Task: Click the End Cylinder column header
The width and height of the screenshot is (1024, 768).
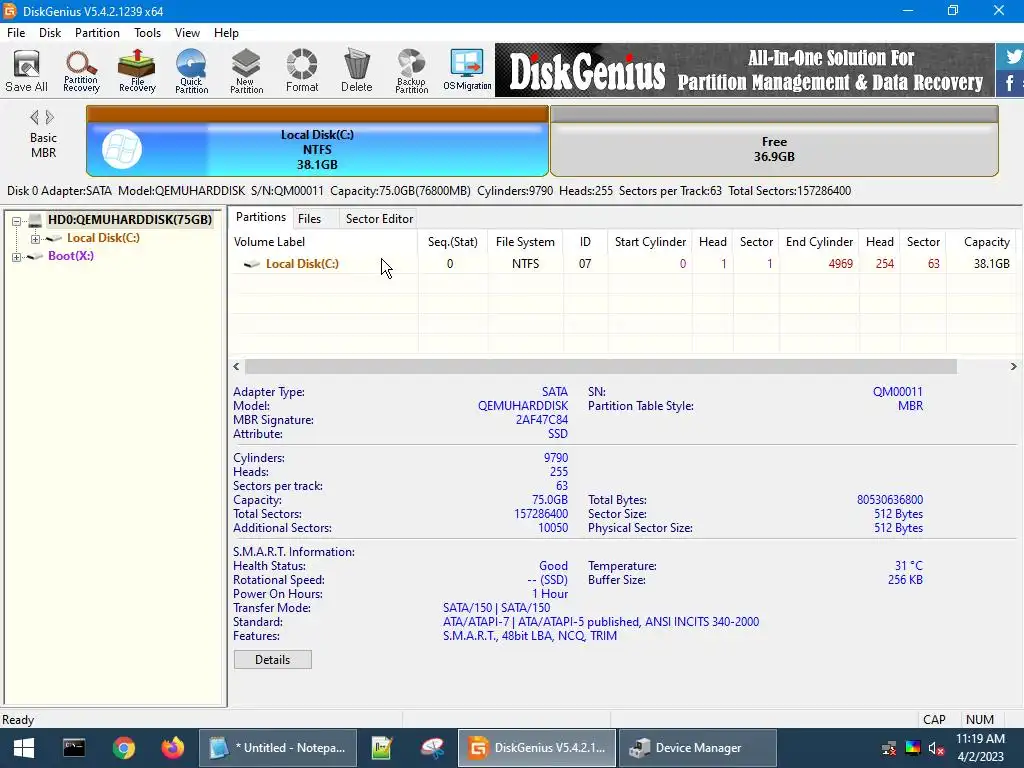Action: click(x=819, y=242)
